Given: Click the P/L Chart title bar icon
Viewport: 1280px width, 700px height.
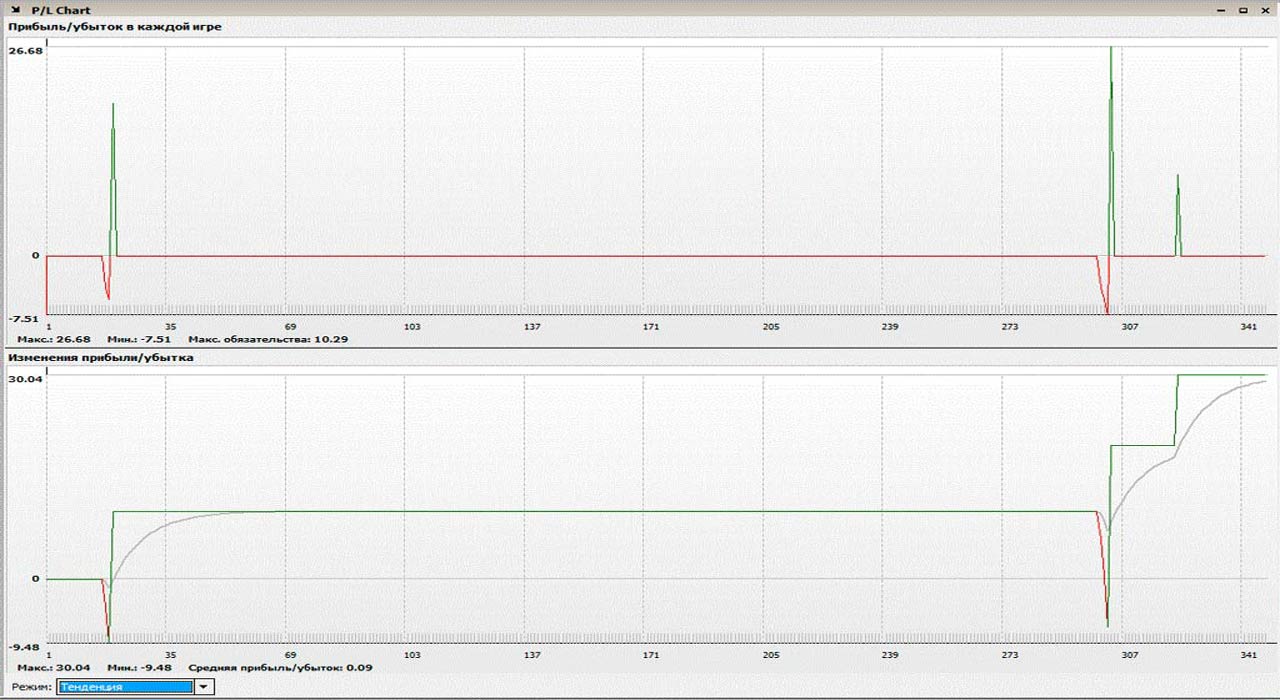Looking at the screenshot, I should pos(16,10).
